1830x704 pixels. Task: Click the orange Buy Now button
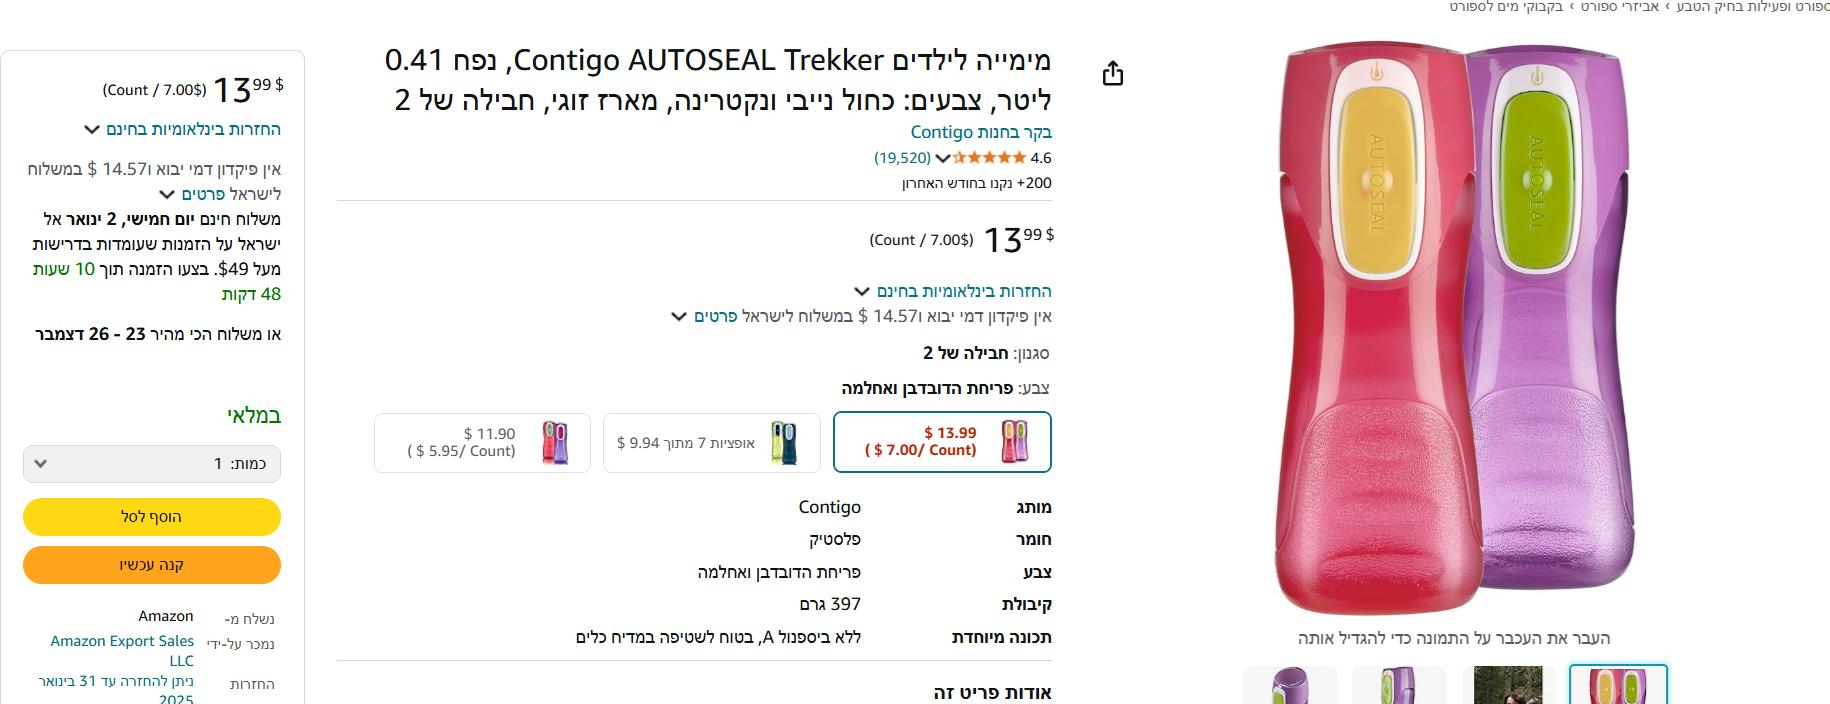[x=152, y=565]
